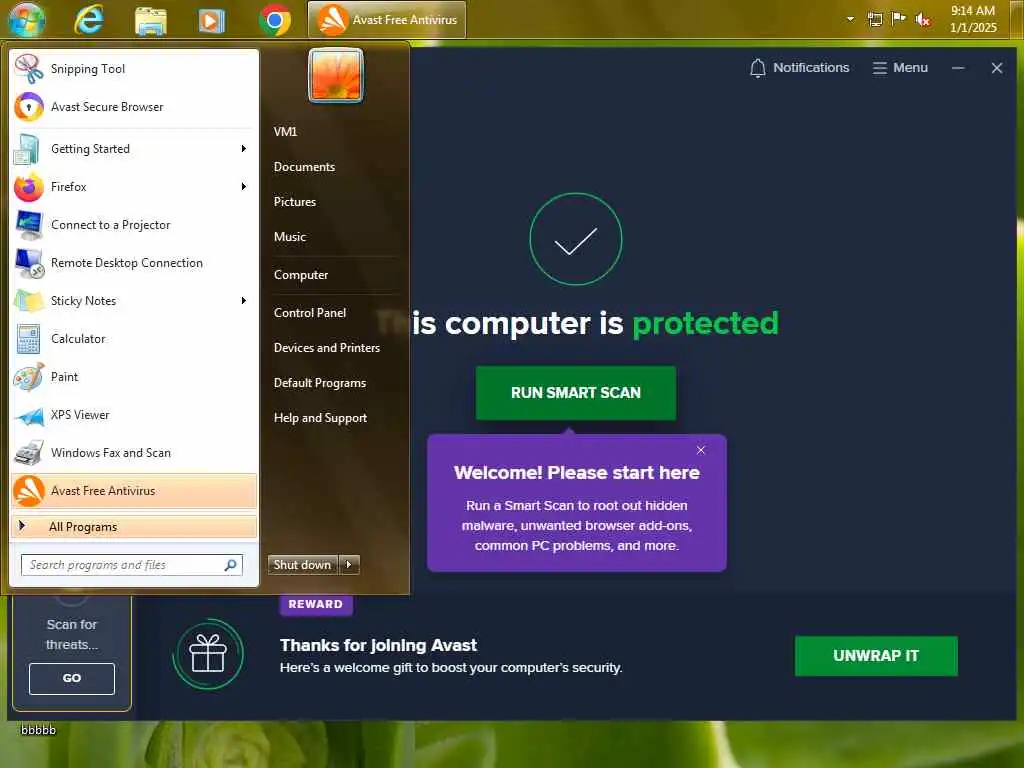Click the muted volume tray icon
This screenshot has height=768, width=1024.
[x=923, y=20]
